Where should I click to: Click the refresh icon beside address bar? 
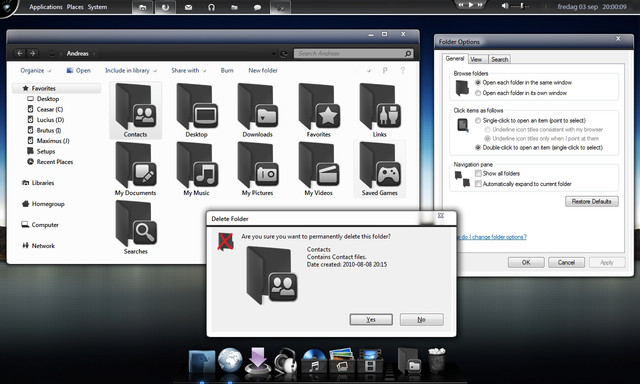click(284, 53)
